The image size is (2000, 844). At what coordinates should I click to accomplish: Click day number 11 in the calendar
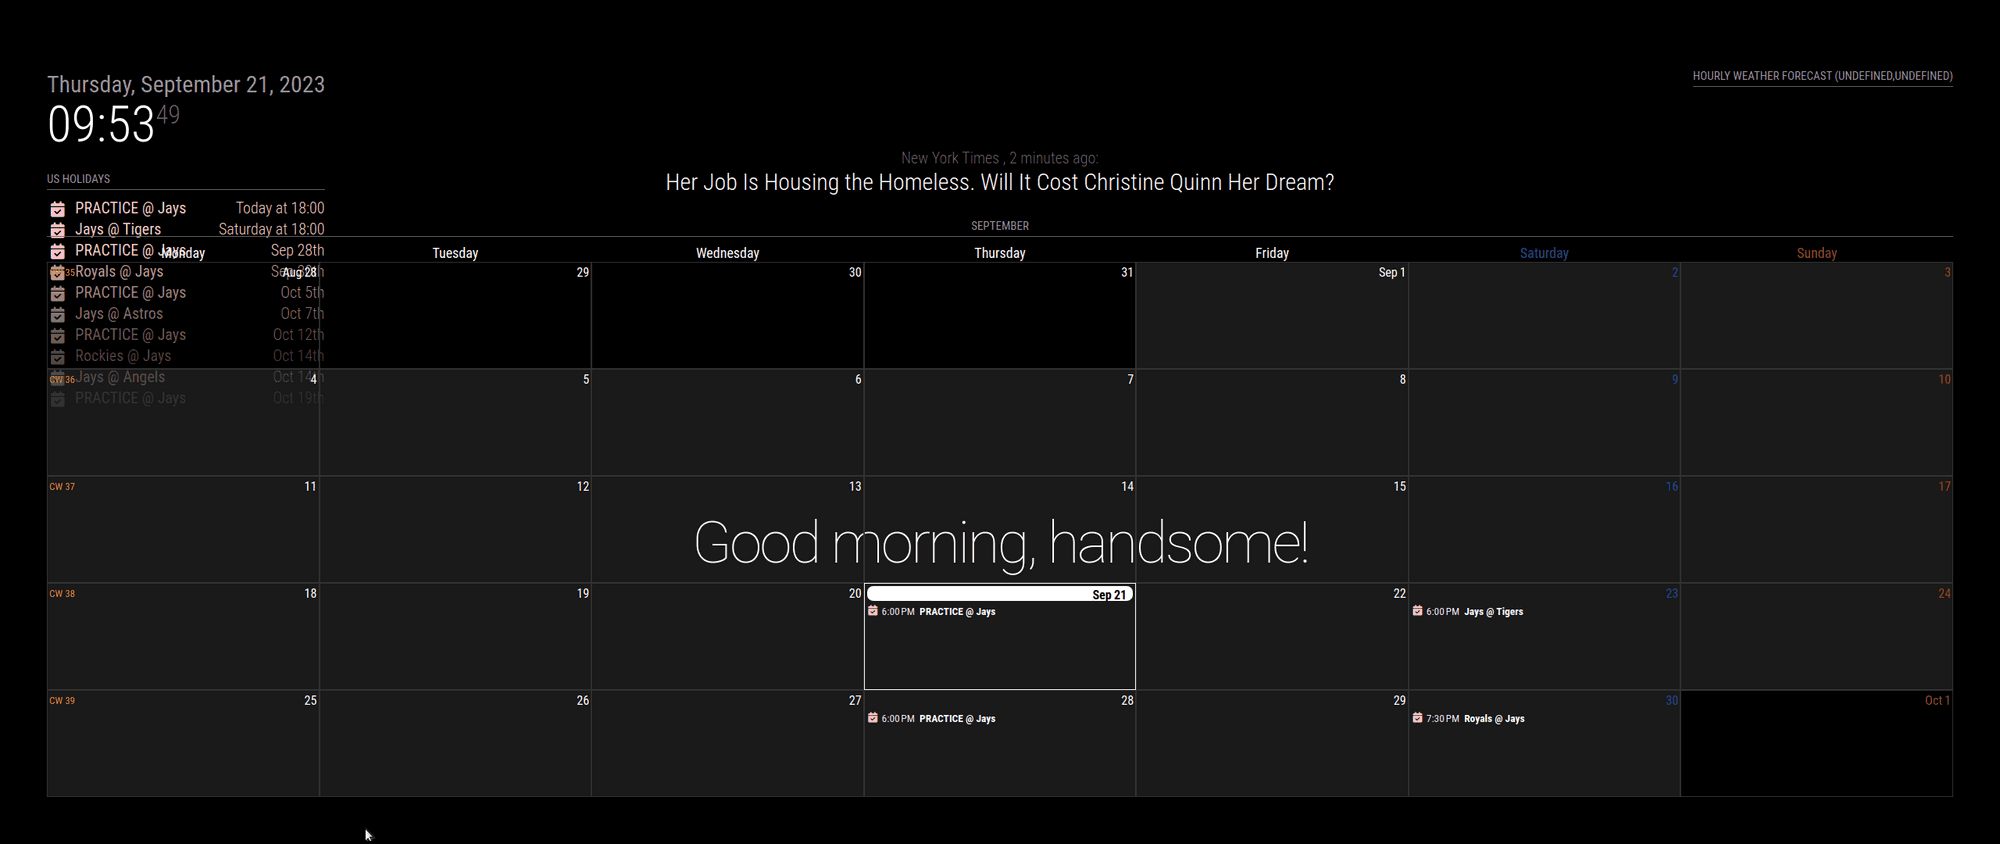click(x=310, y=486)
